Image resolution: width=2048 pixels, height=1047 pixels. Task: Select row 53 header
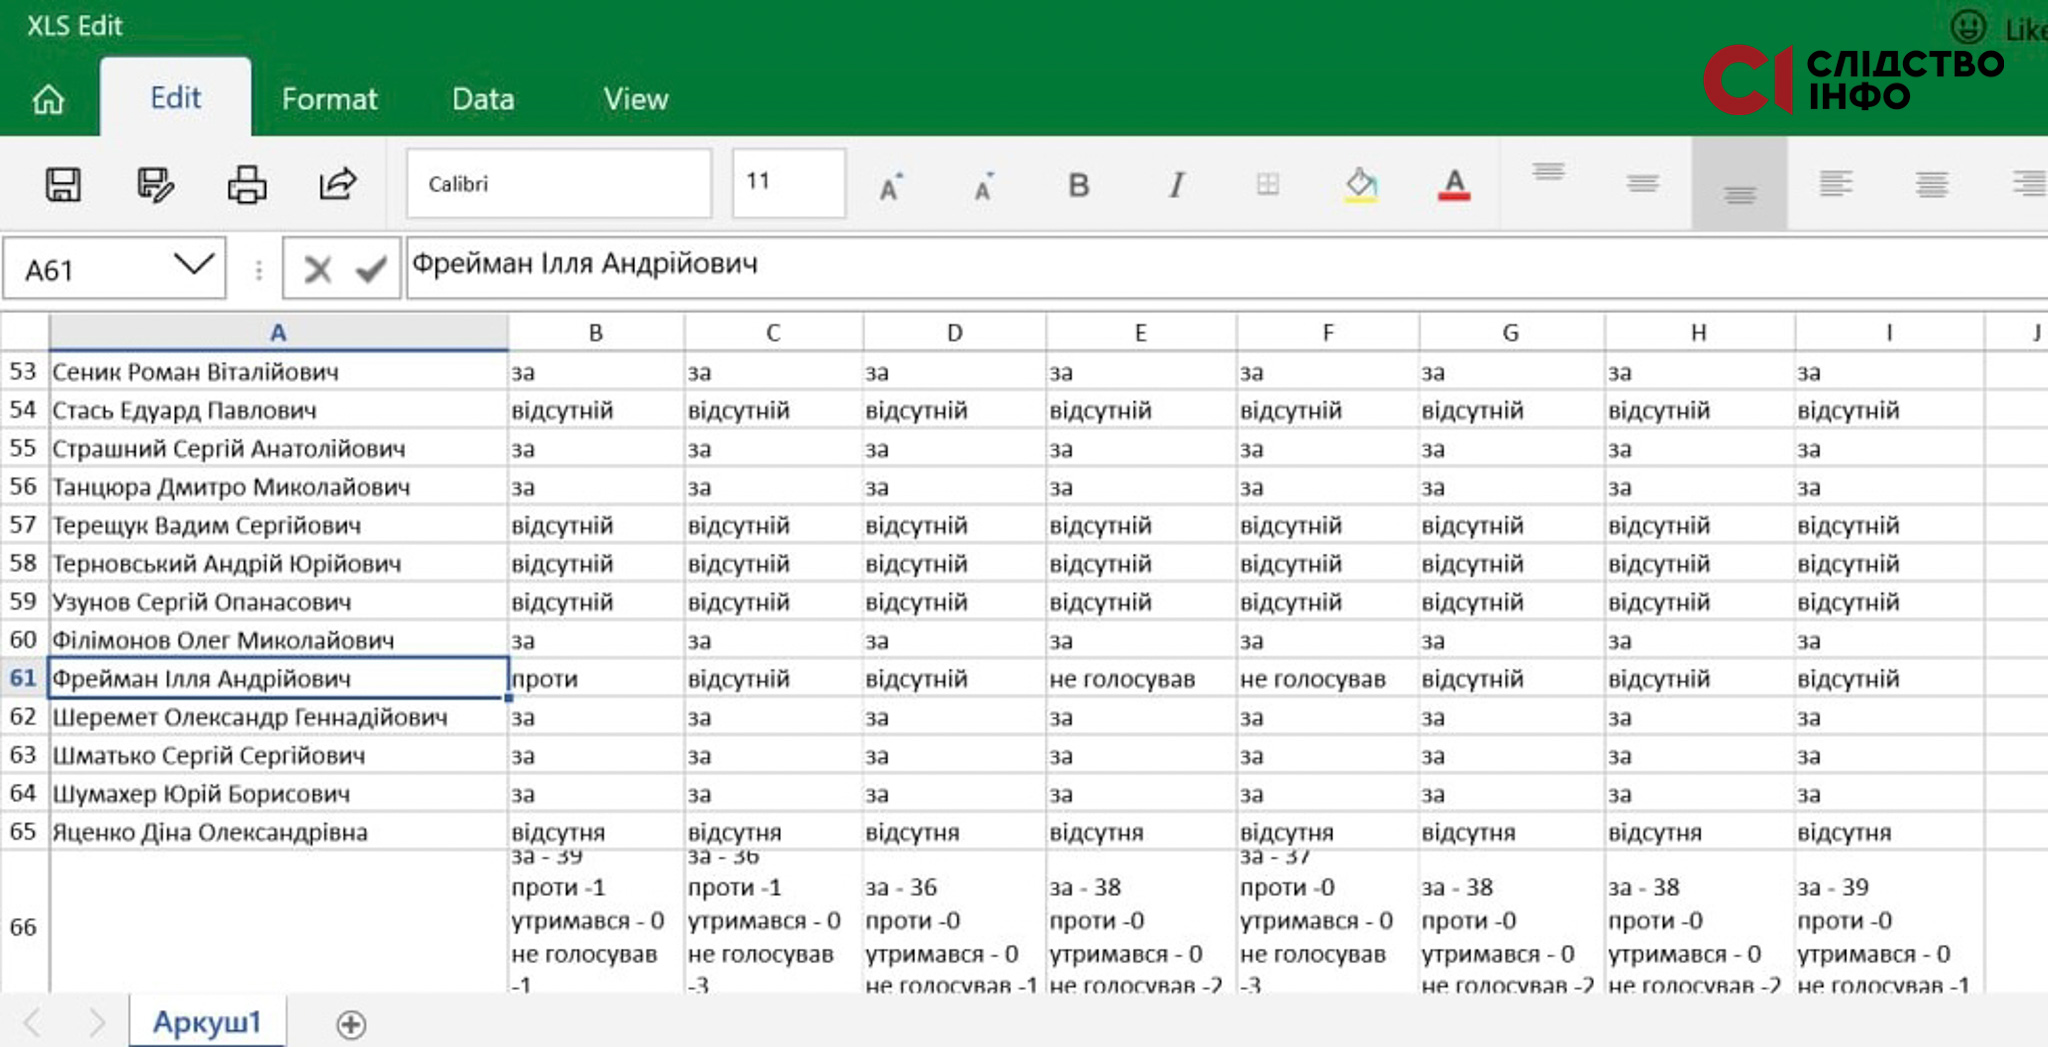tap(24, 372)
